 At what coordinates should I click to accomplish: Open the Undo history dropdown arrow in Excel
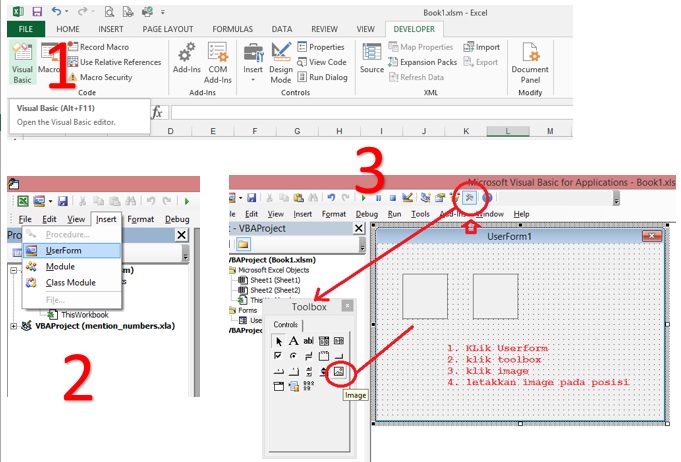[66, 12]
